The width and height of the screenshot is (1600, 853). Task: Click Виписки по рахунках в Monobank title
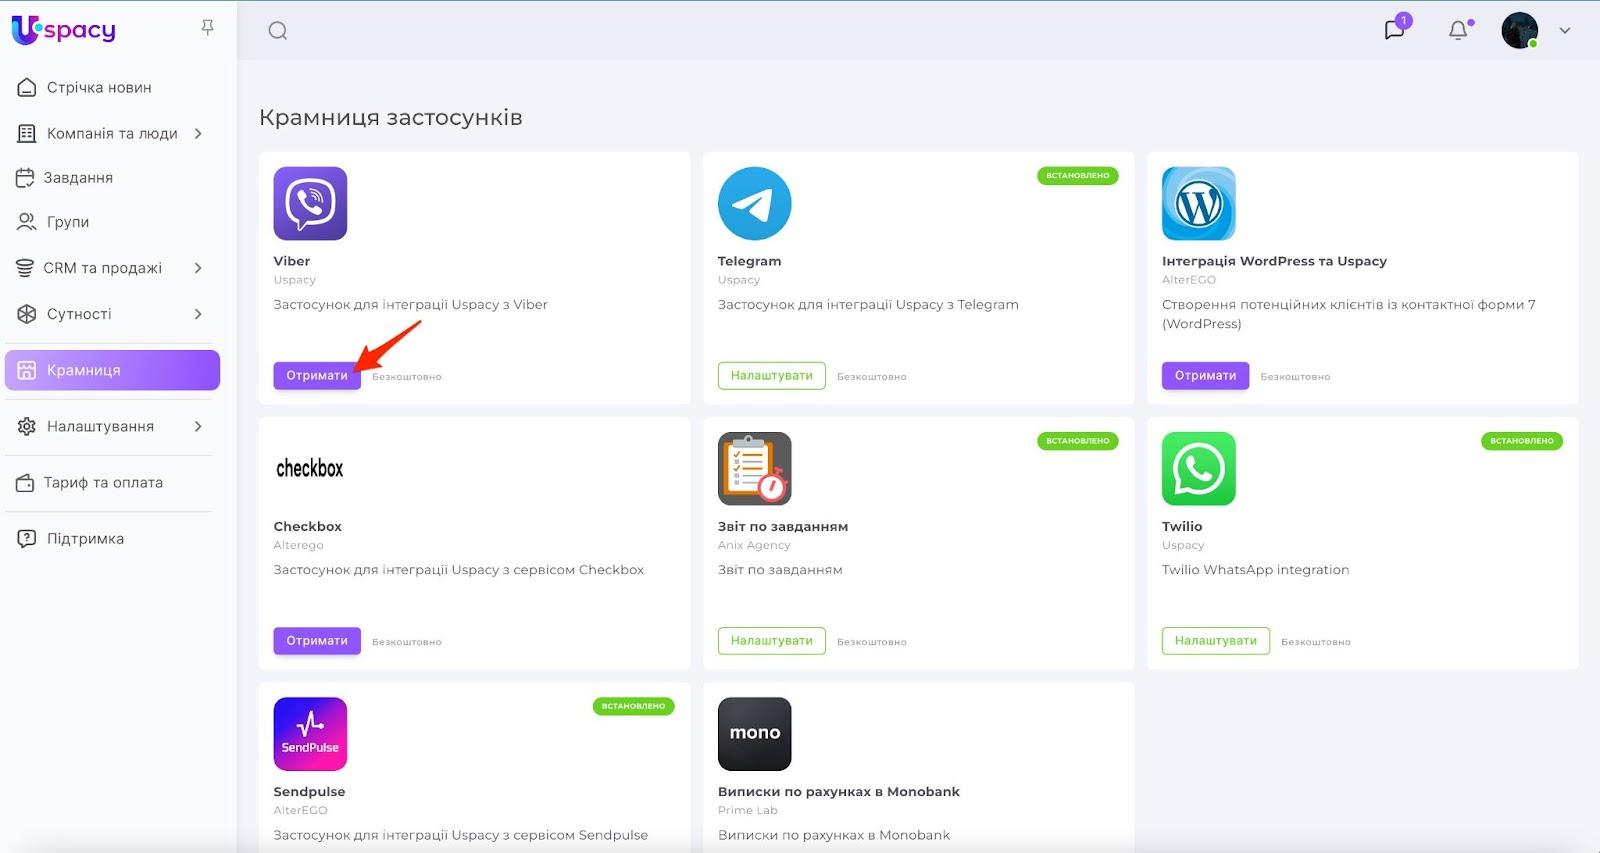coord(838,792)
